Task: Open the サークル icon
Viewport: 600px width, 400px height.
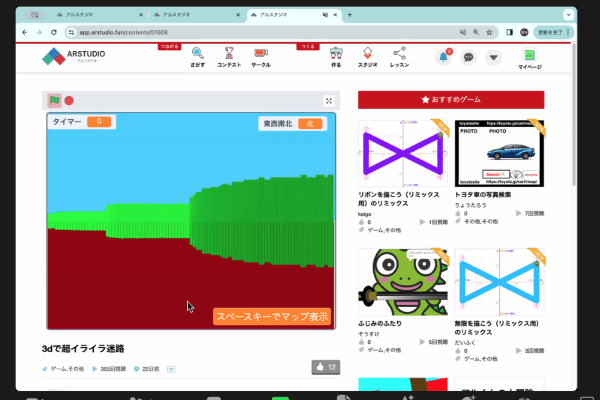Action: click(261, 57)
